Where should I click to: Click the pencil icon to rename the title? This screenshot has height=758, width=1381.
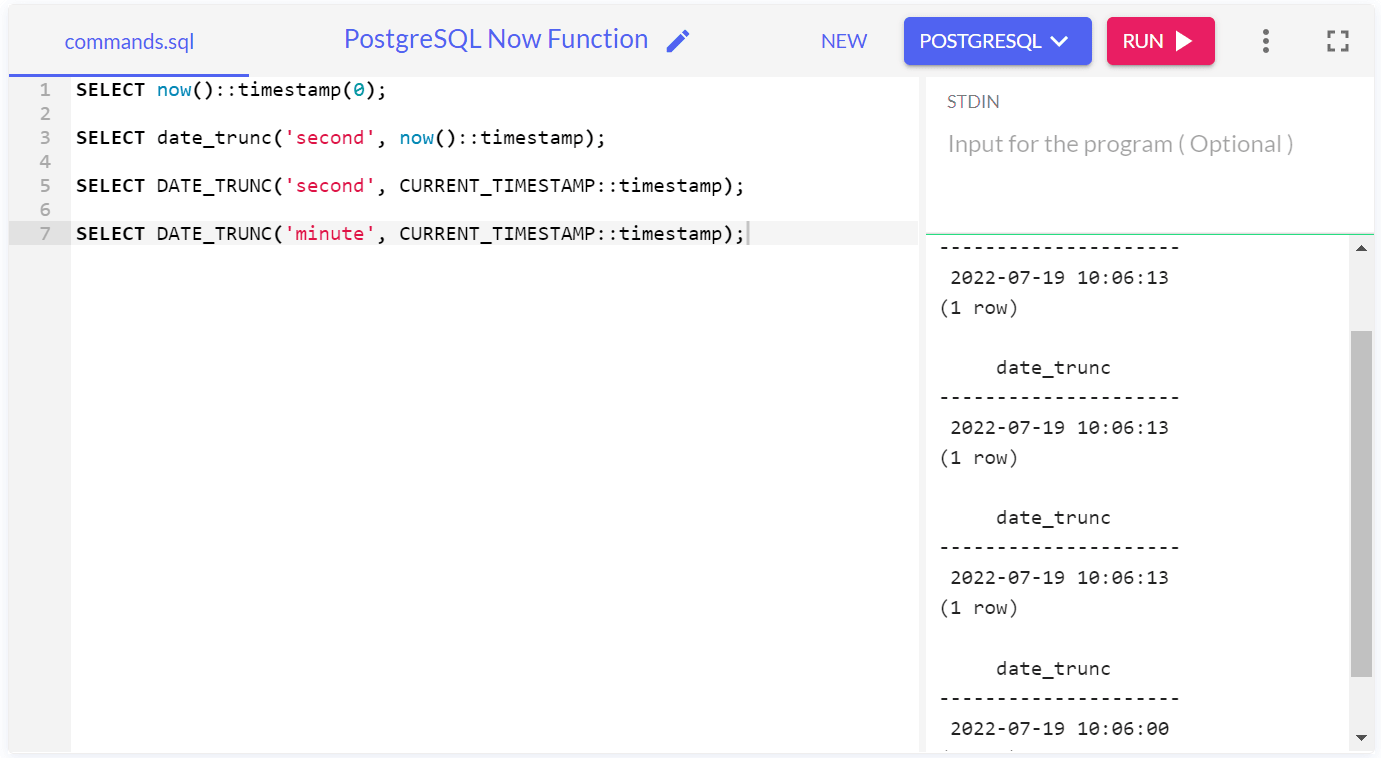pos(678,41)
